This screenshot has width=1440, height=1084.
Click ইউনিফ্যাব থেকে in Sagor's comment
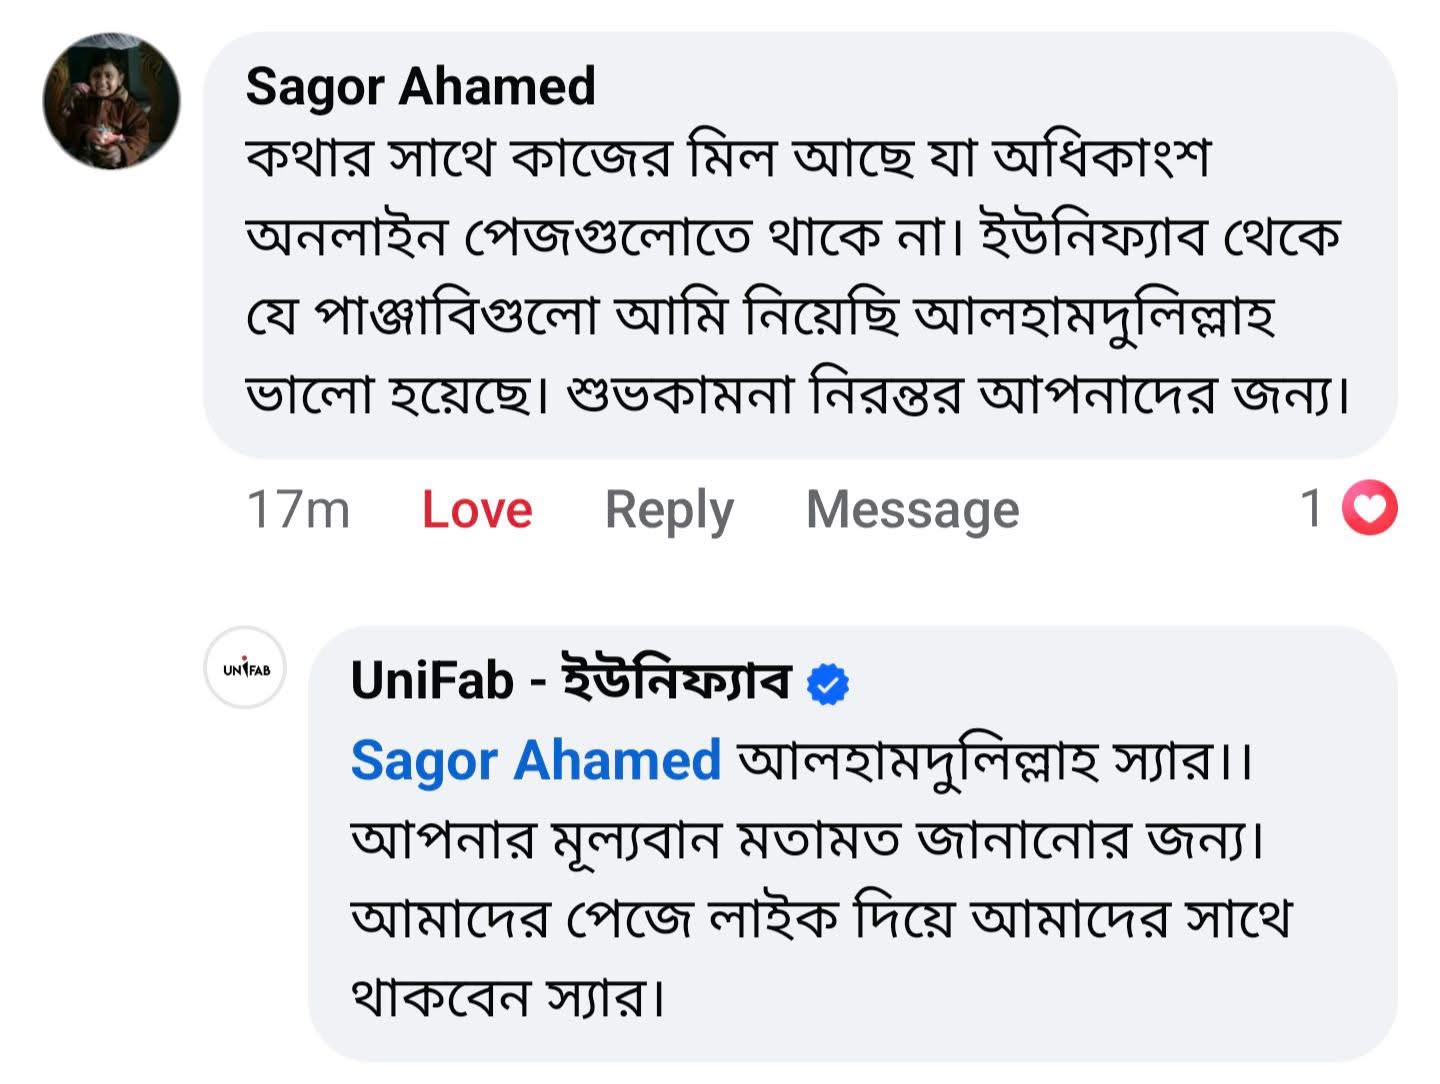pos(1160,237)
